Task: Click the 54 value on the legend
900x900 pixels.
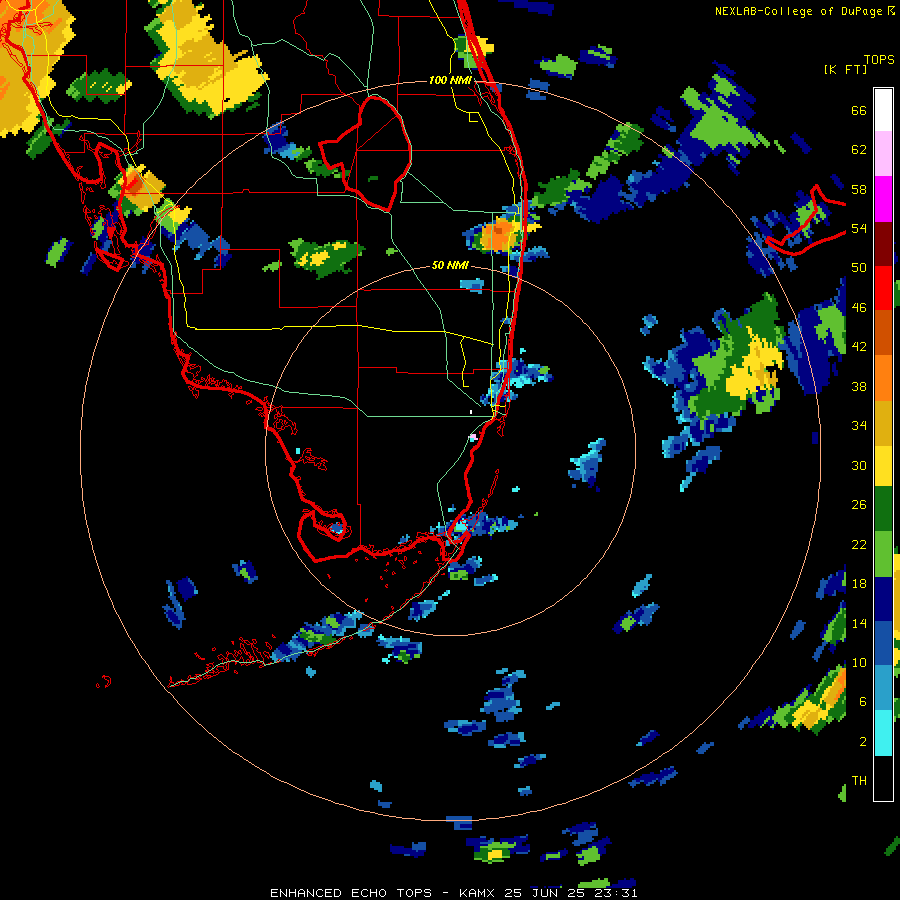Action: 859,228
